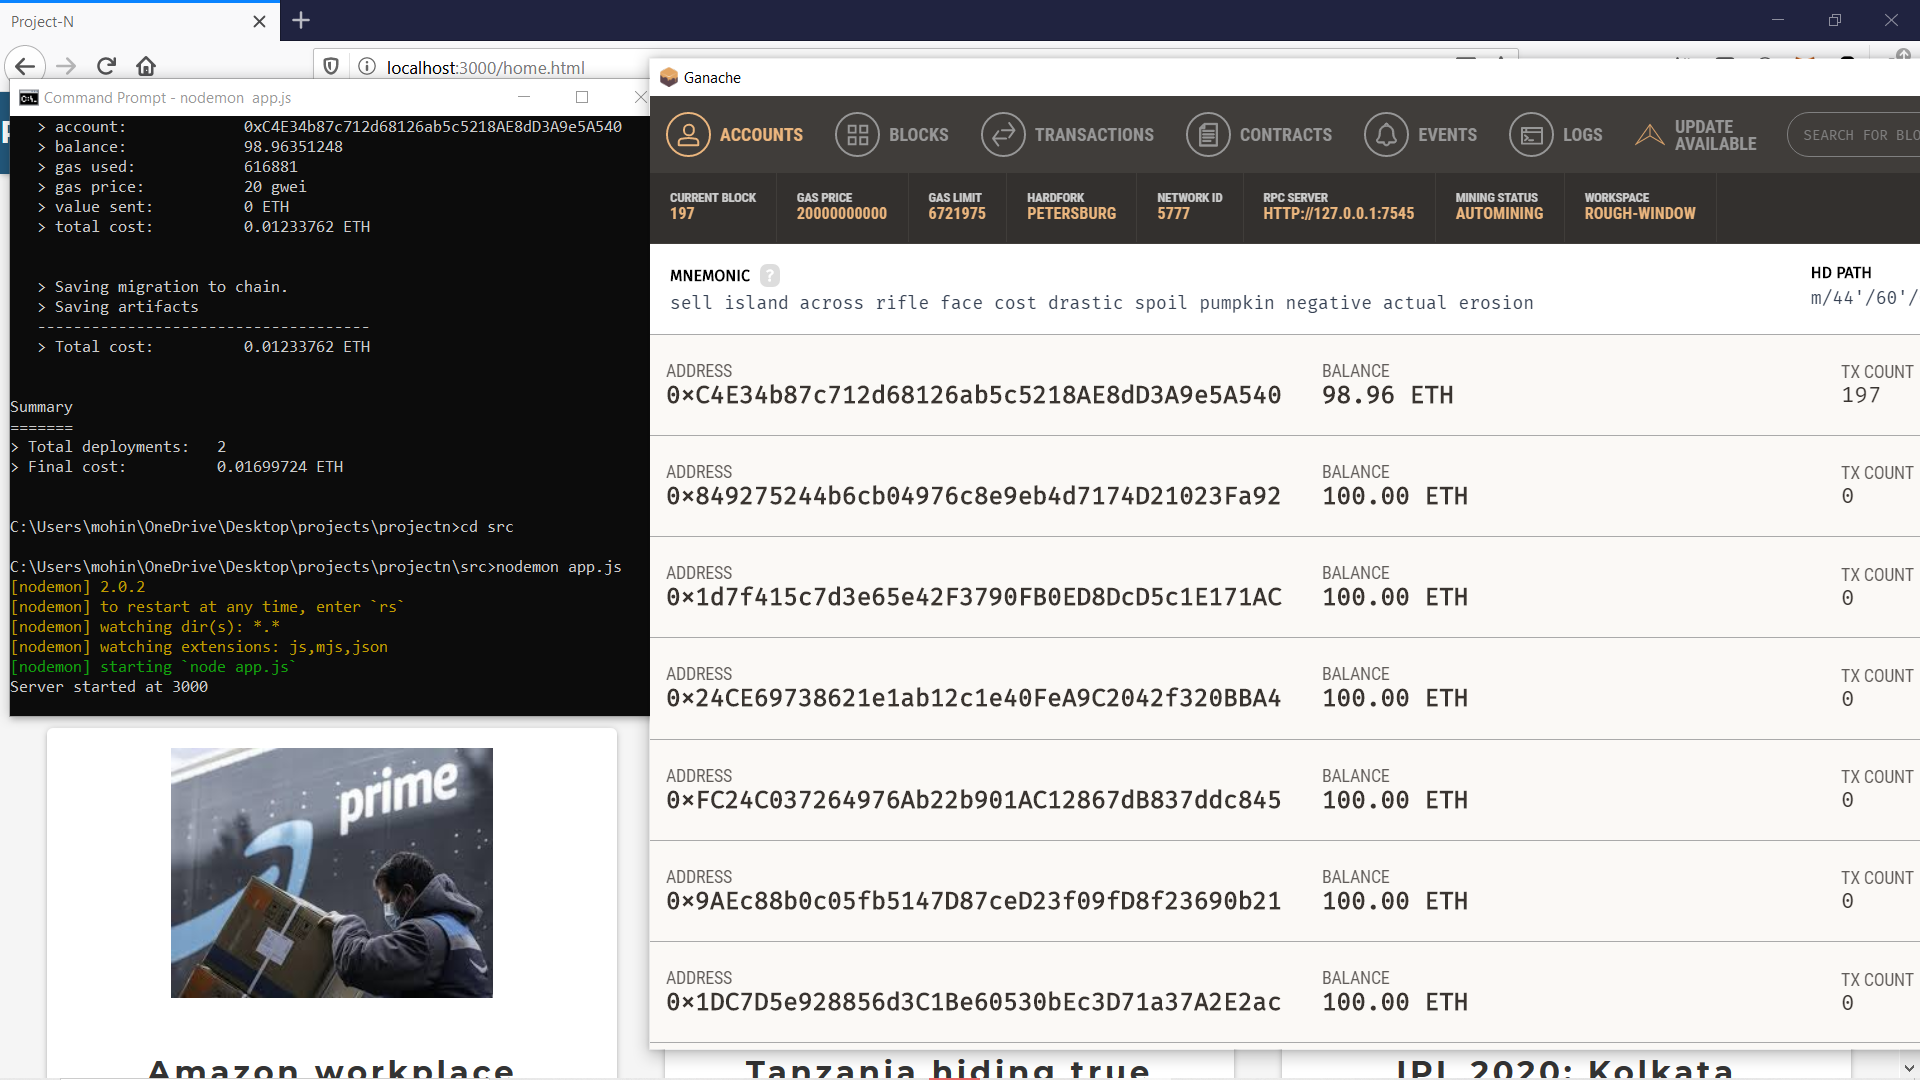Open the Accounts page icon

coord(688,135)
